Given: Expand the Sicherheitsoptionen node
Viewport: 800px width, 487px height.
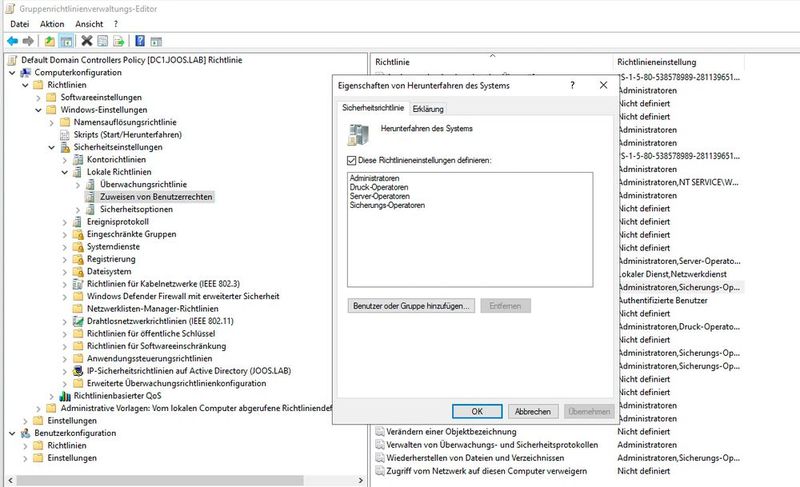Looking at the screenshot, I should 78,210.
